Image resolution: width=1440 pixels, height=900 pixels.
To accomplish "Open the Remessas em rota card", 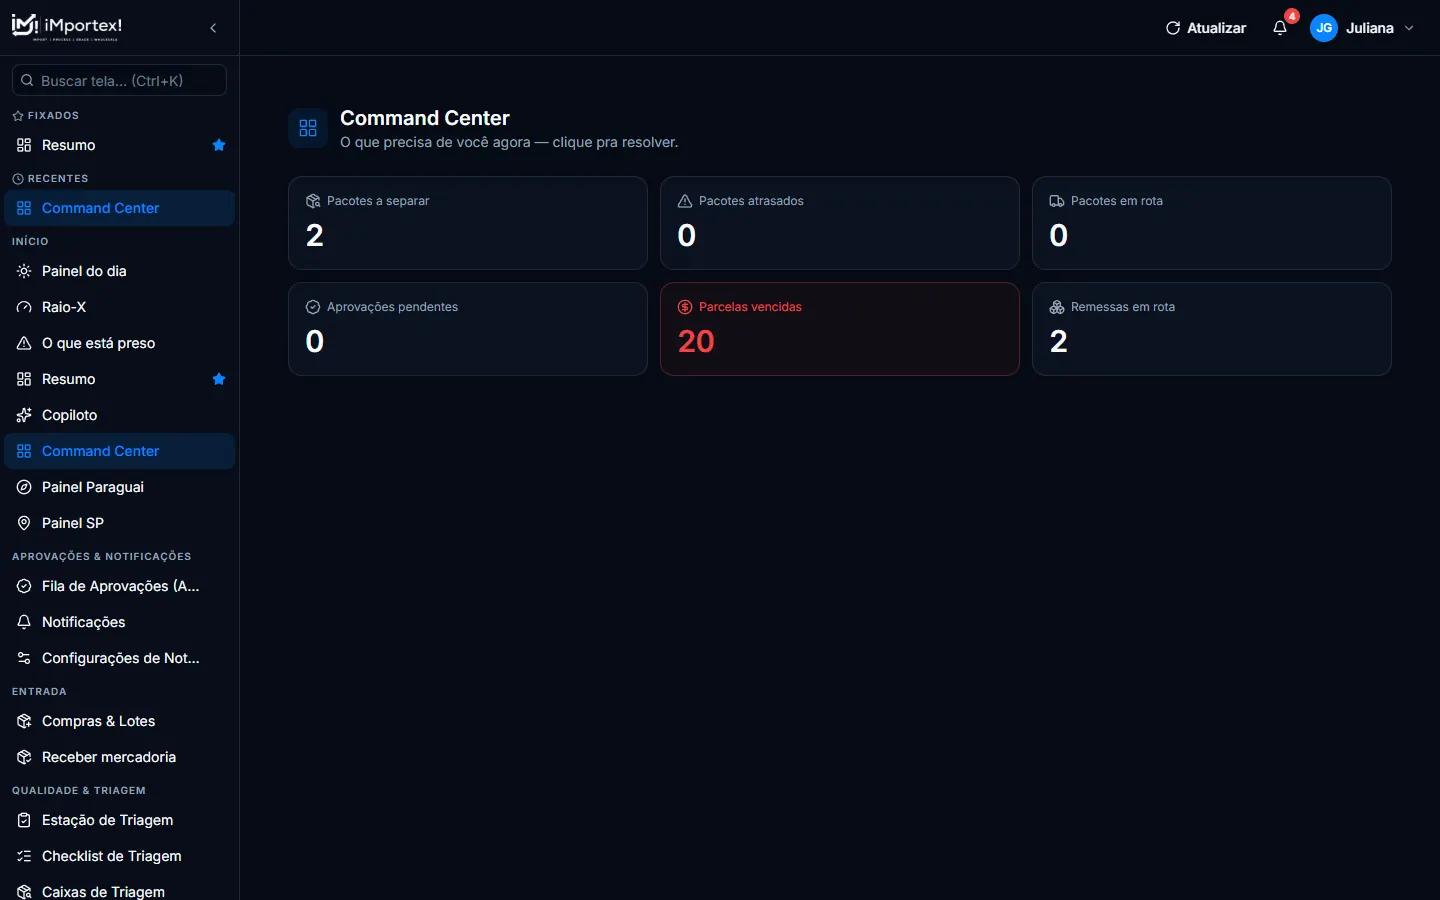I will 1212,329.
